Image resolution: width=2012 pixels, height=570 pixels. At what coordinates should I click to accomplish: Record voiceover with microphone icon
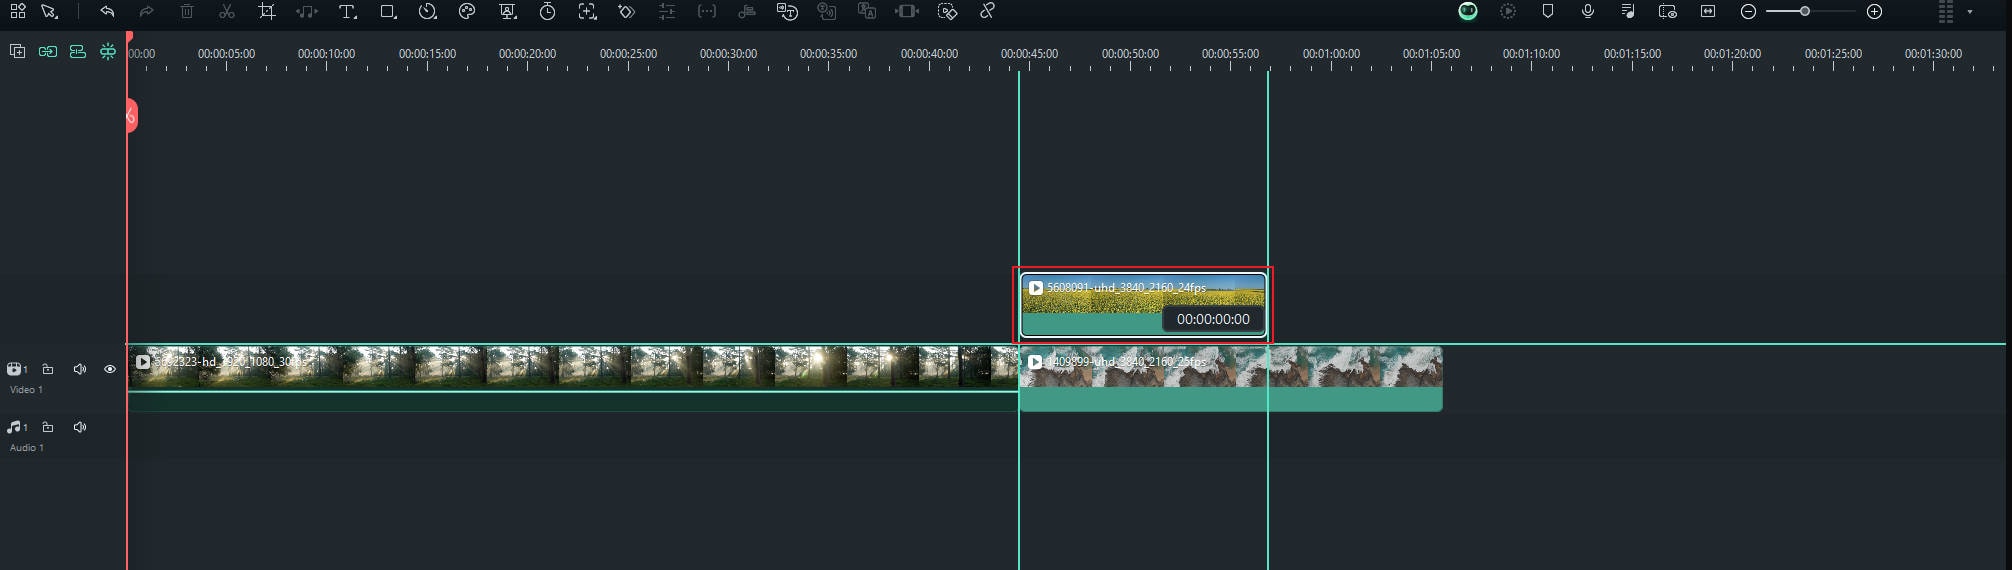(x=1588, y=11)
